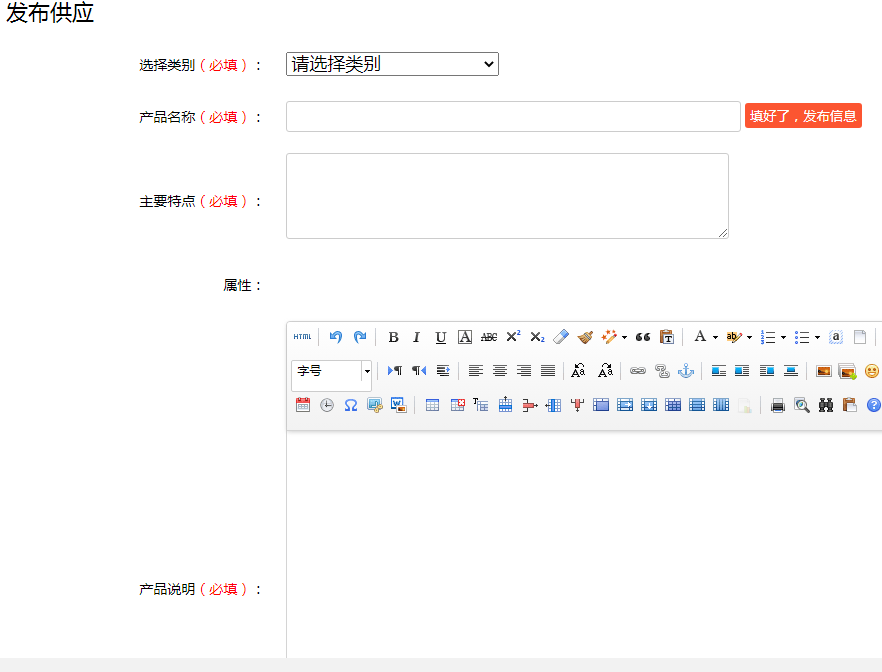Insert hyperlink using chain link icon

tap(637, 371)
